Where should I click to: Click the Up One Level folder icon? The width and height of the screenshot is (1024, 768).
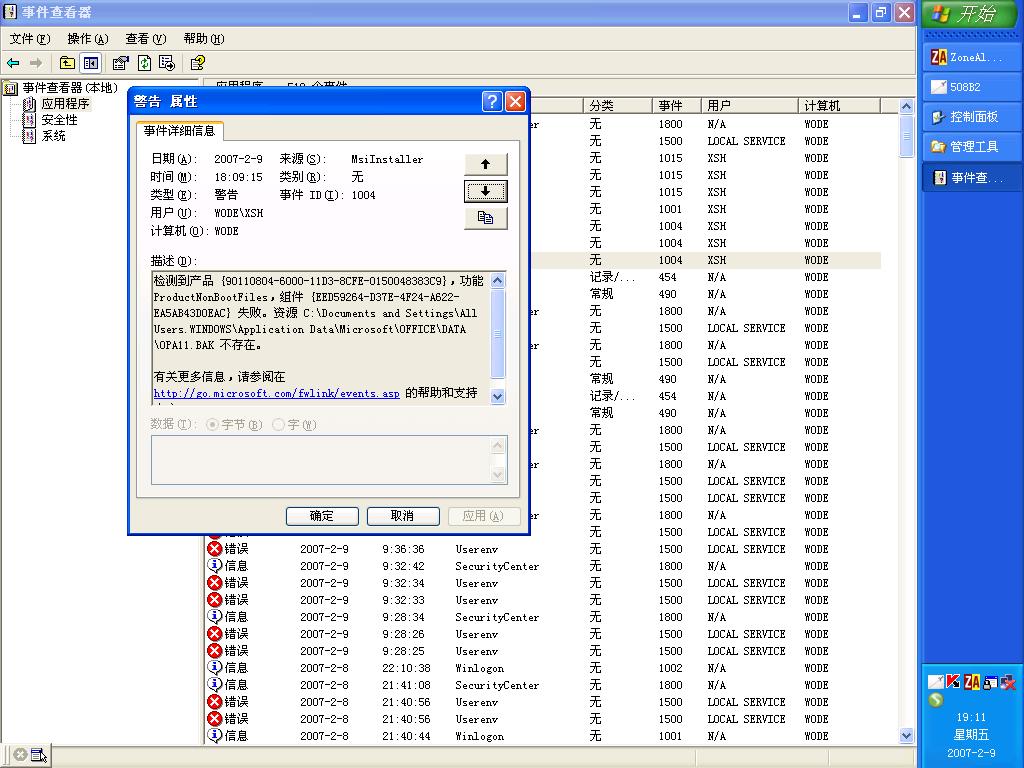tap(67, 63)
